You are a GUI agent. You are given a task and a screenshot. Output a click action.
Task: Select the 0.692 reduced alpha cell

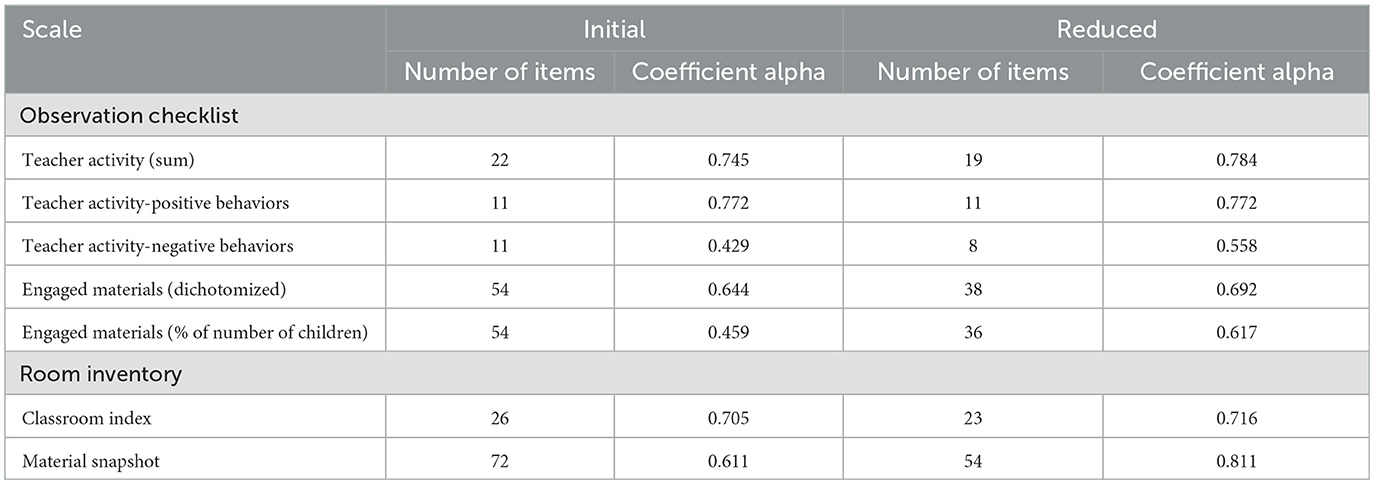point(1237,289)
